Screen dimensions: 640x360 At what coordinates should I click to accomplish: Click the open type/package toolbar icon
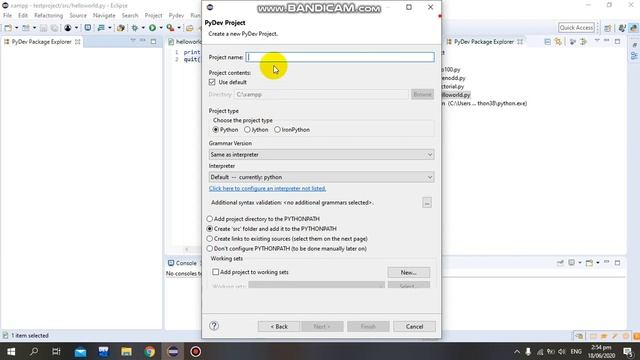click(121, 28)
